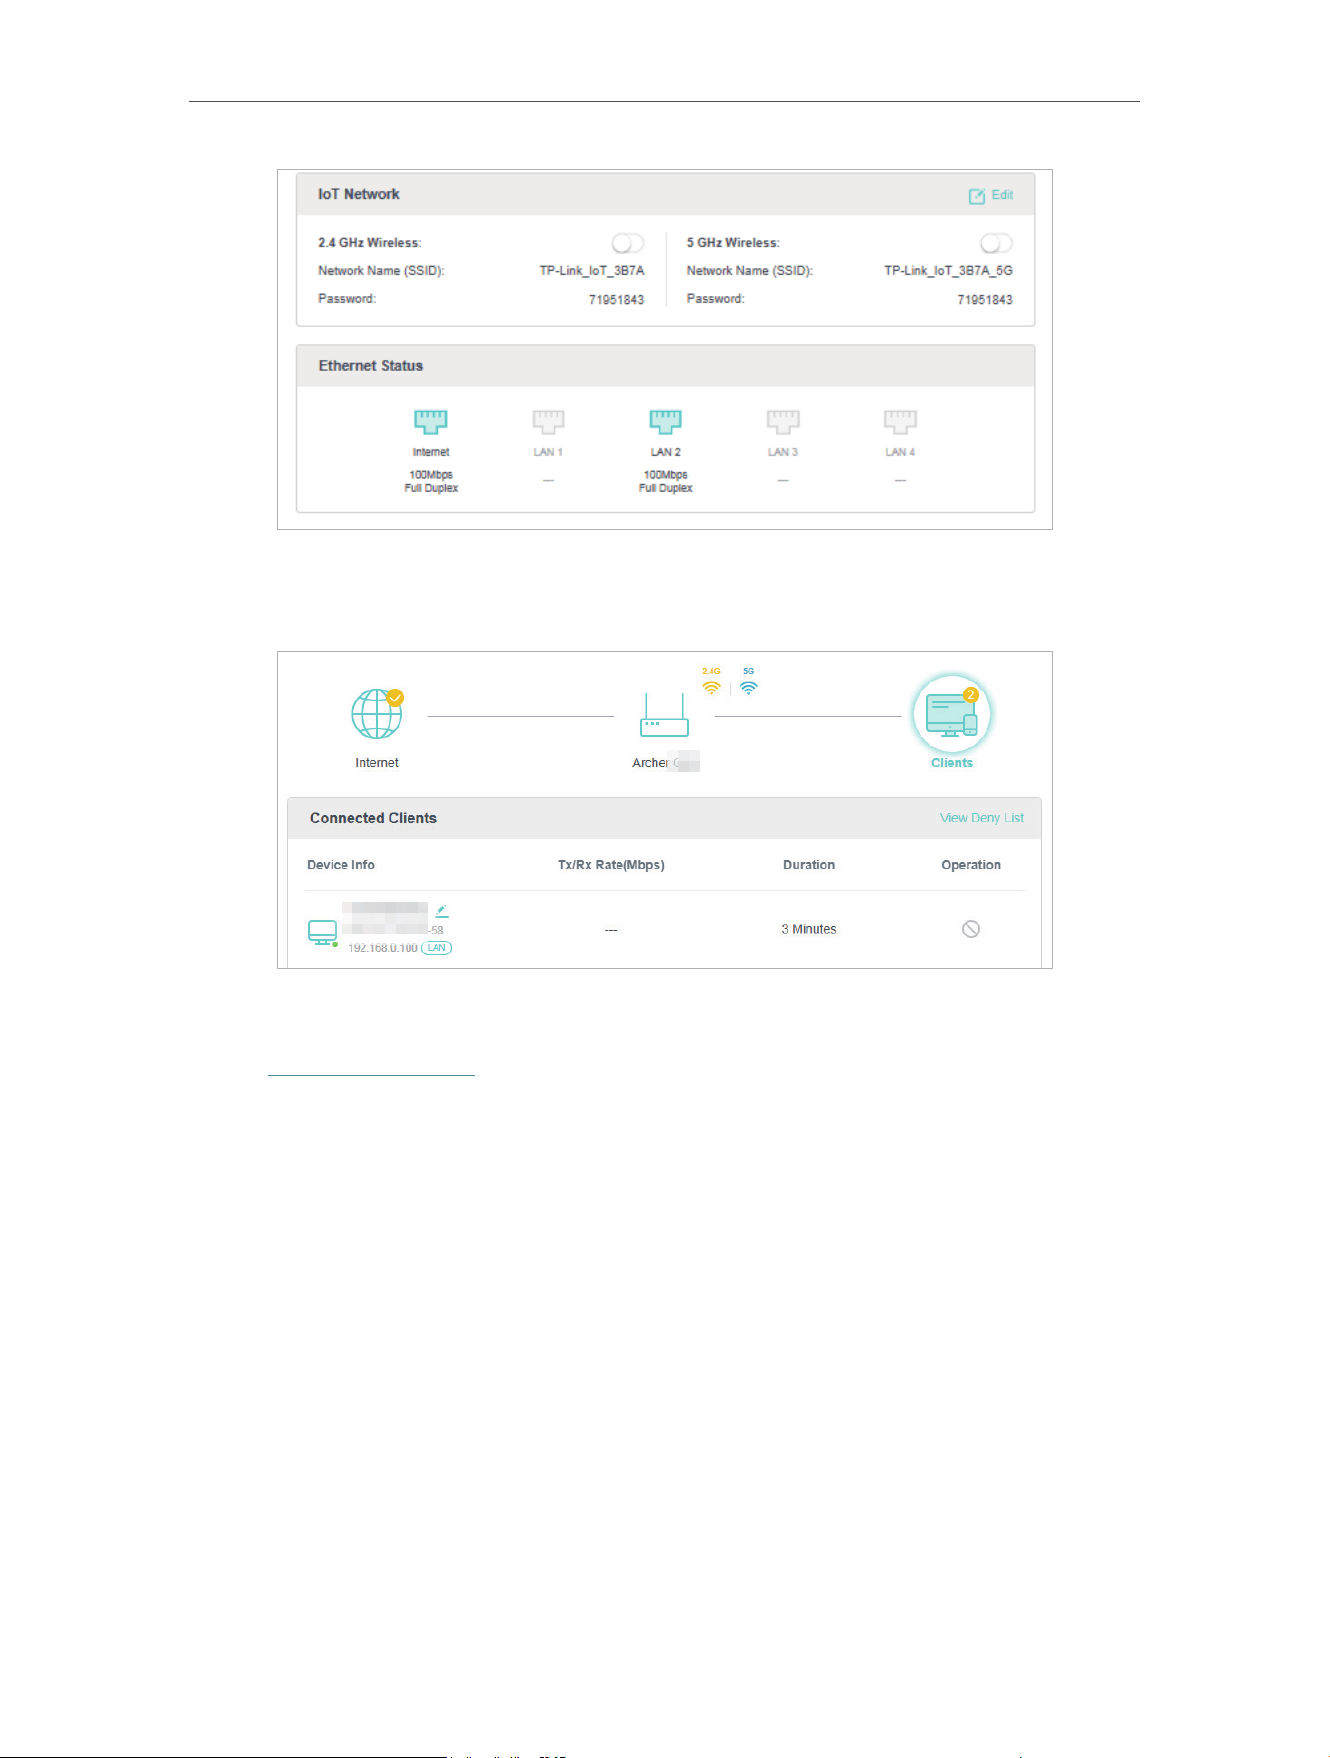Click the connected computer device icon

[x=322, y=933]
